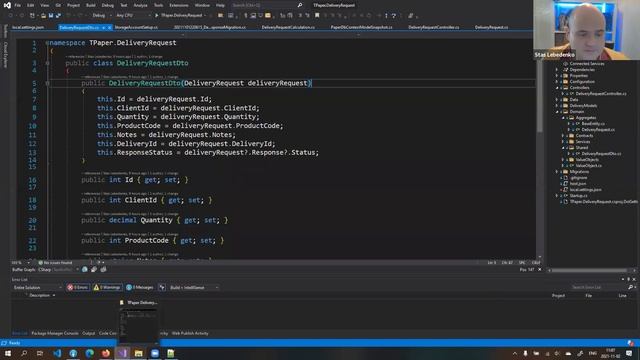
Task: Open the Debug menu
Action: (108, 5)
